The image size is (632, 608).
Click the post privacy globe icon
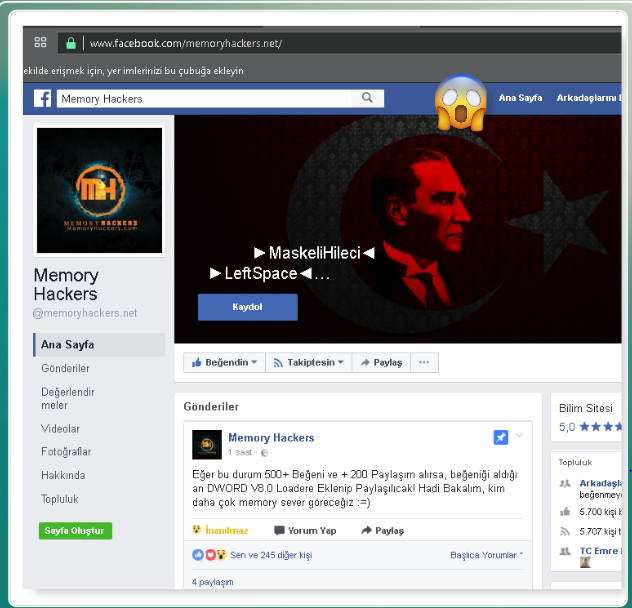pos(264,453)
